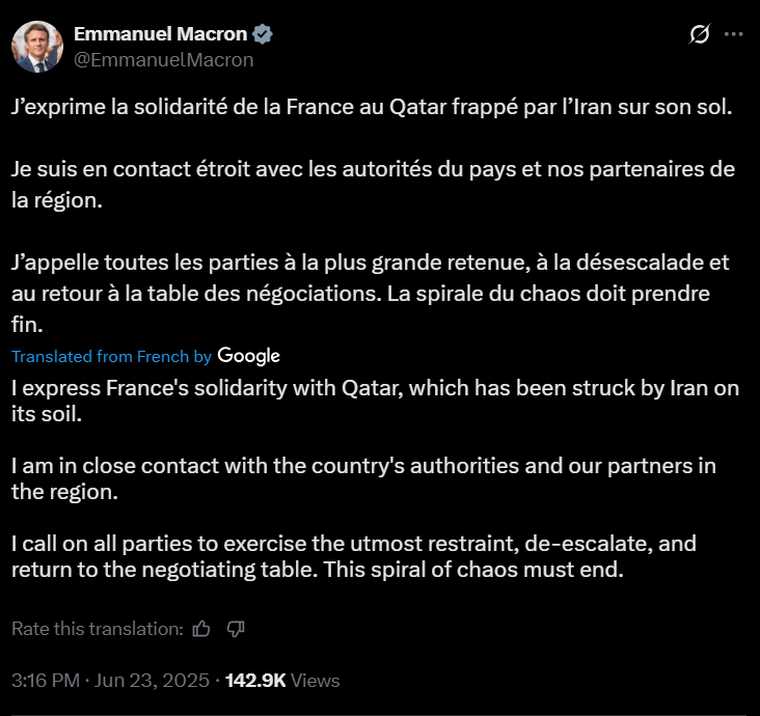Click the English text "I am in close contact"
Viewport: 760px width, 716px height.
pyautogui.click(x=364, y=478)
